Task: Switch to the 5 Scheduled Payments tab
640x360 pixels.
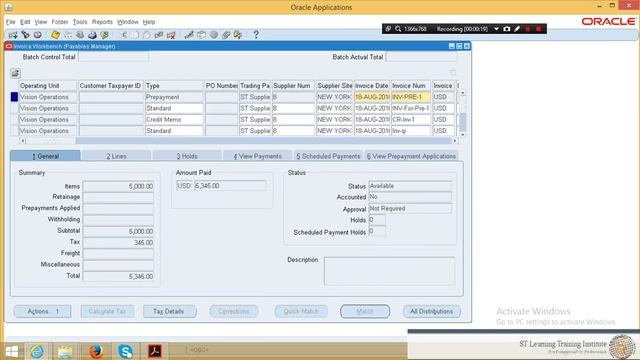Action: click(328, 156)
